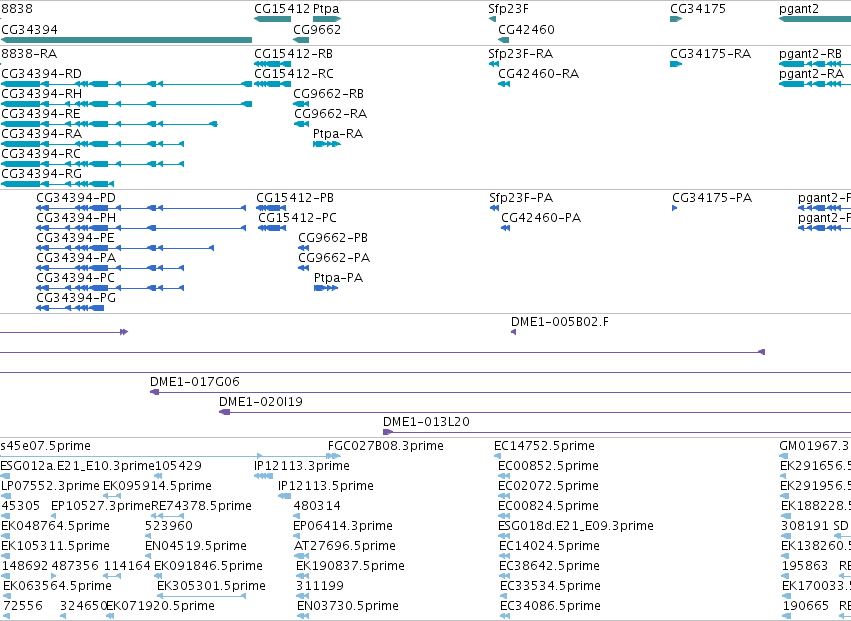Select the CG34175-RA transcript label

[x=711, y=54]
